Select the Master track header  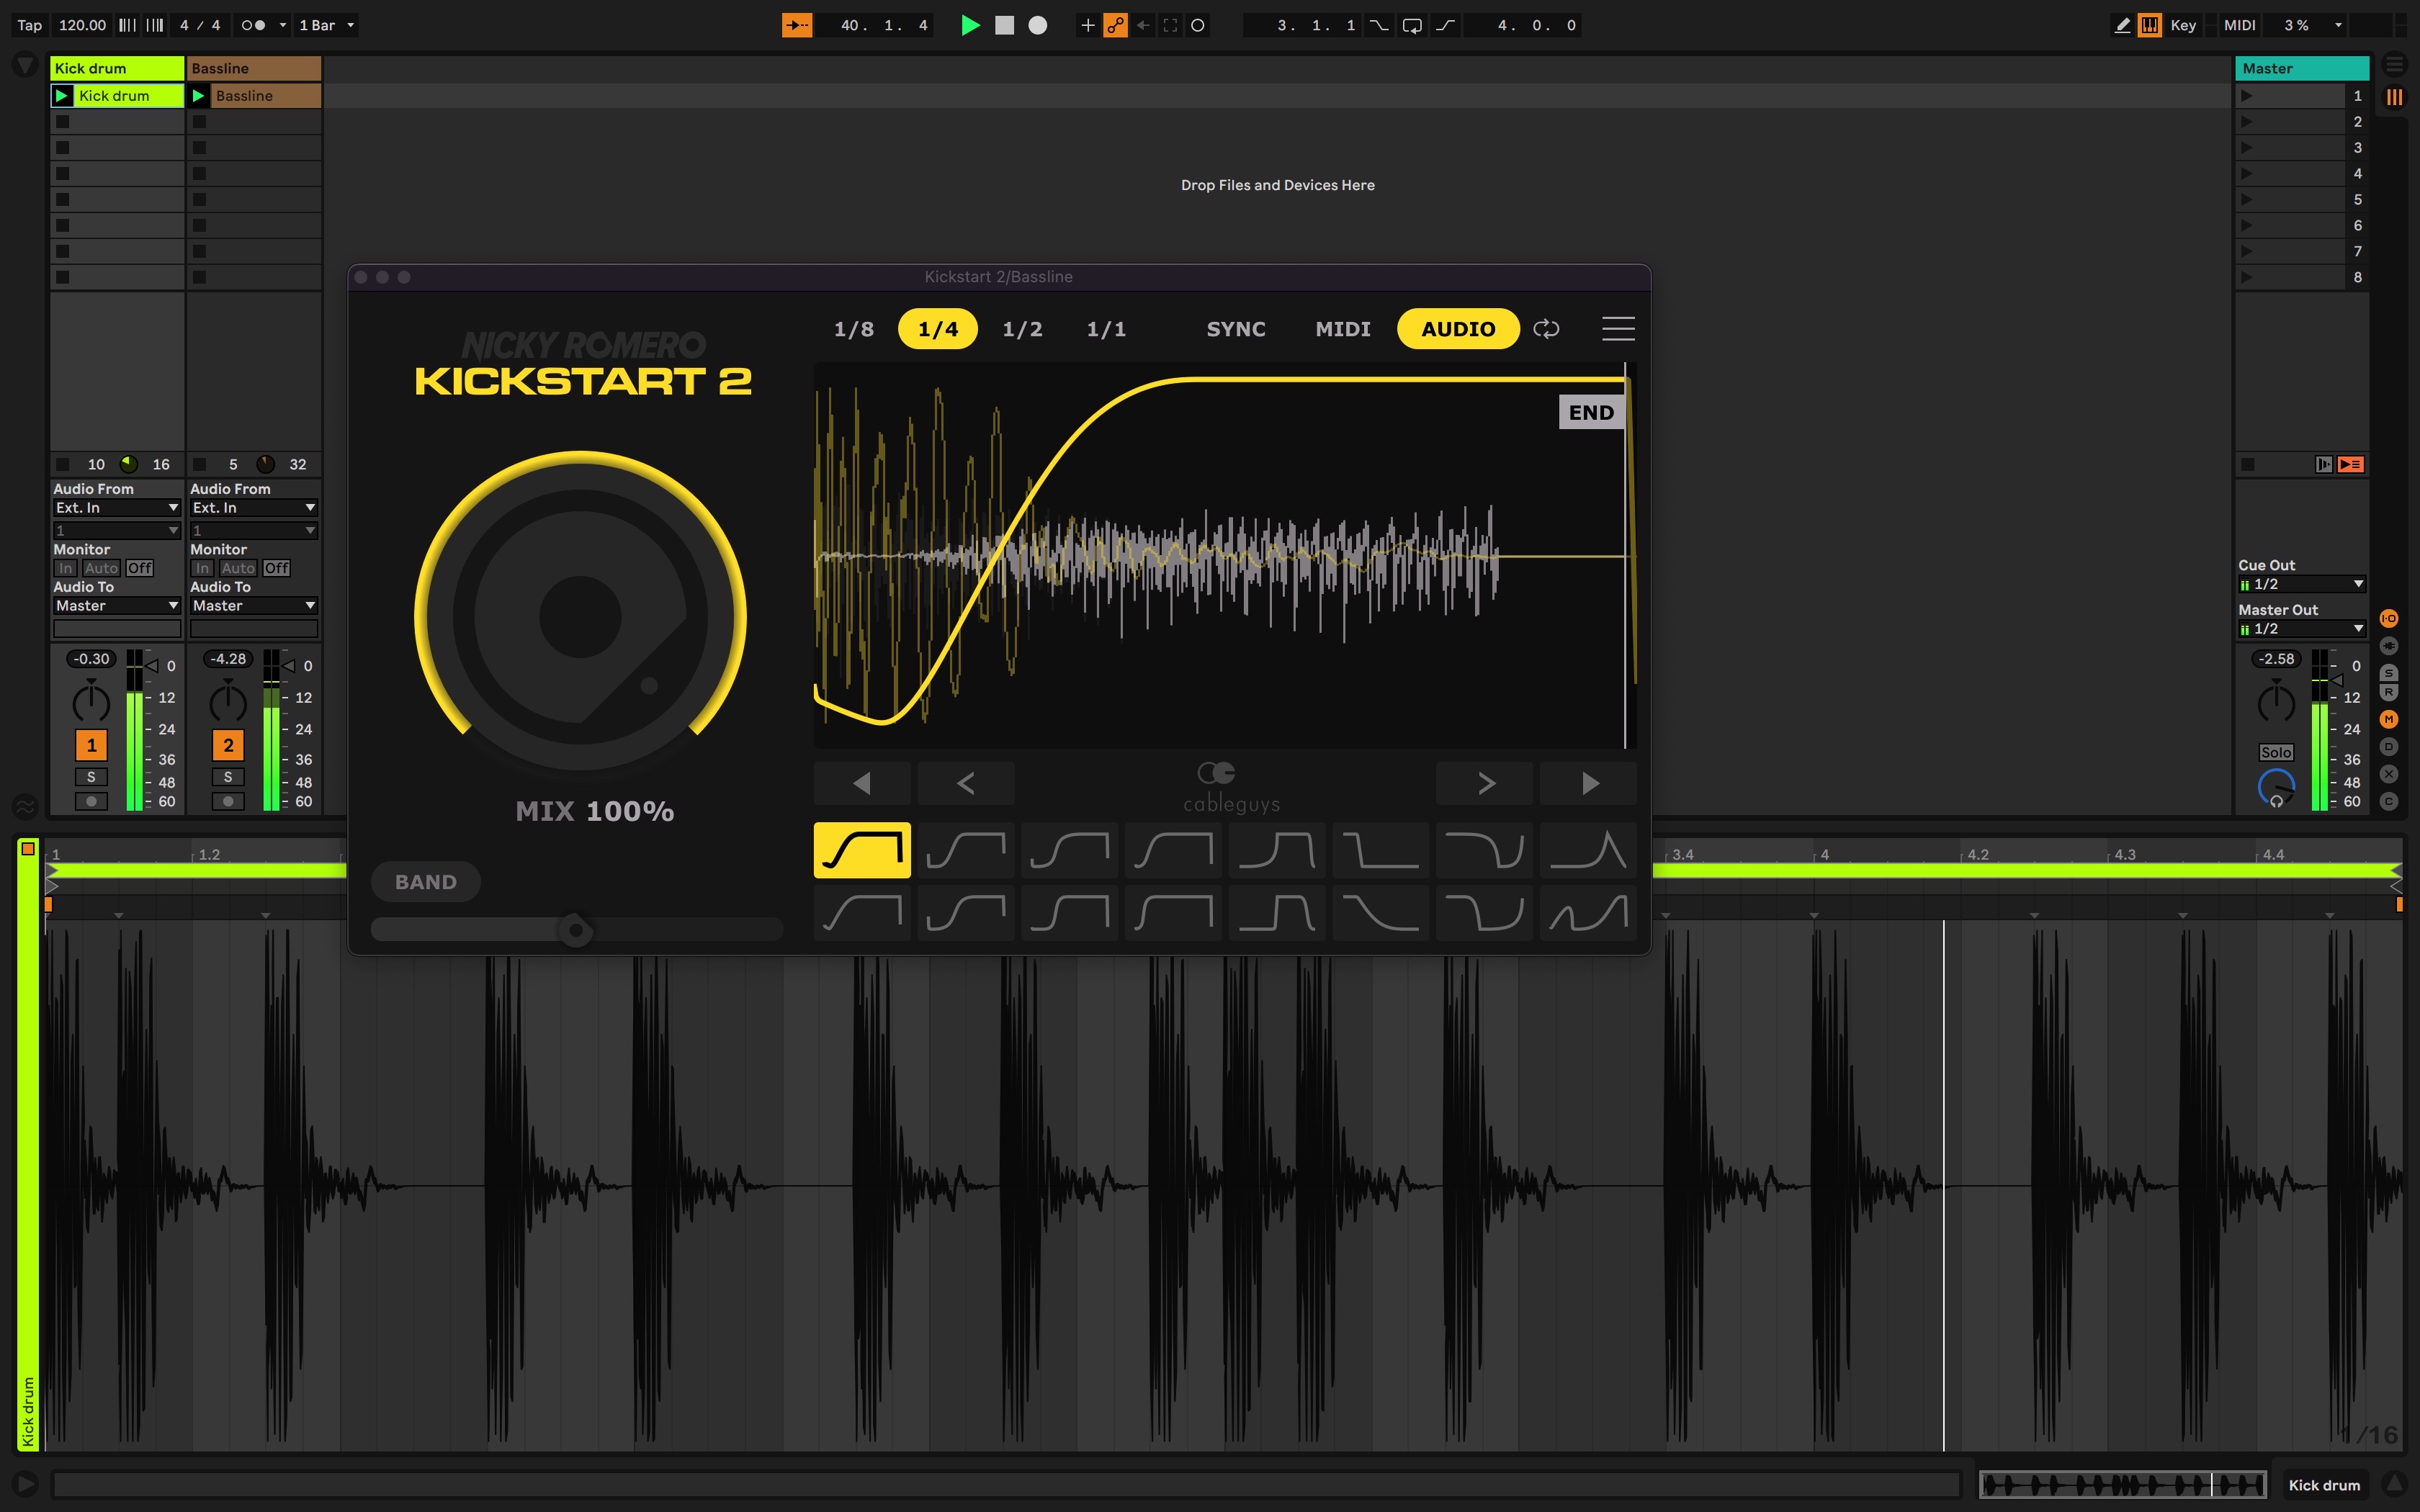pyautogui.click(x=2301, y=68)
